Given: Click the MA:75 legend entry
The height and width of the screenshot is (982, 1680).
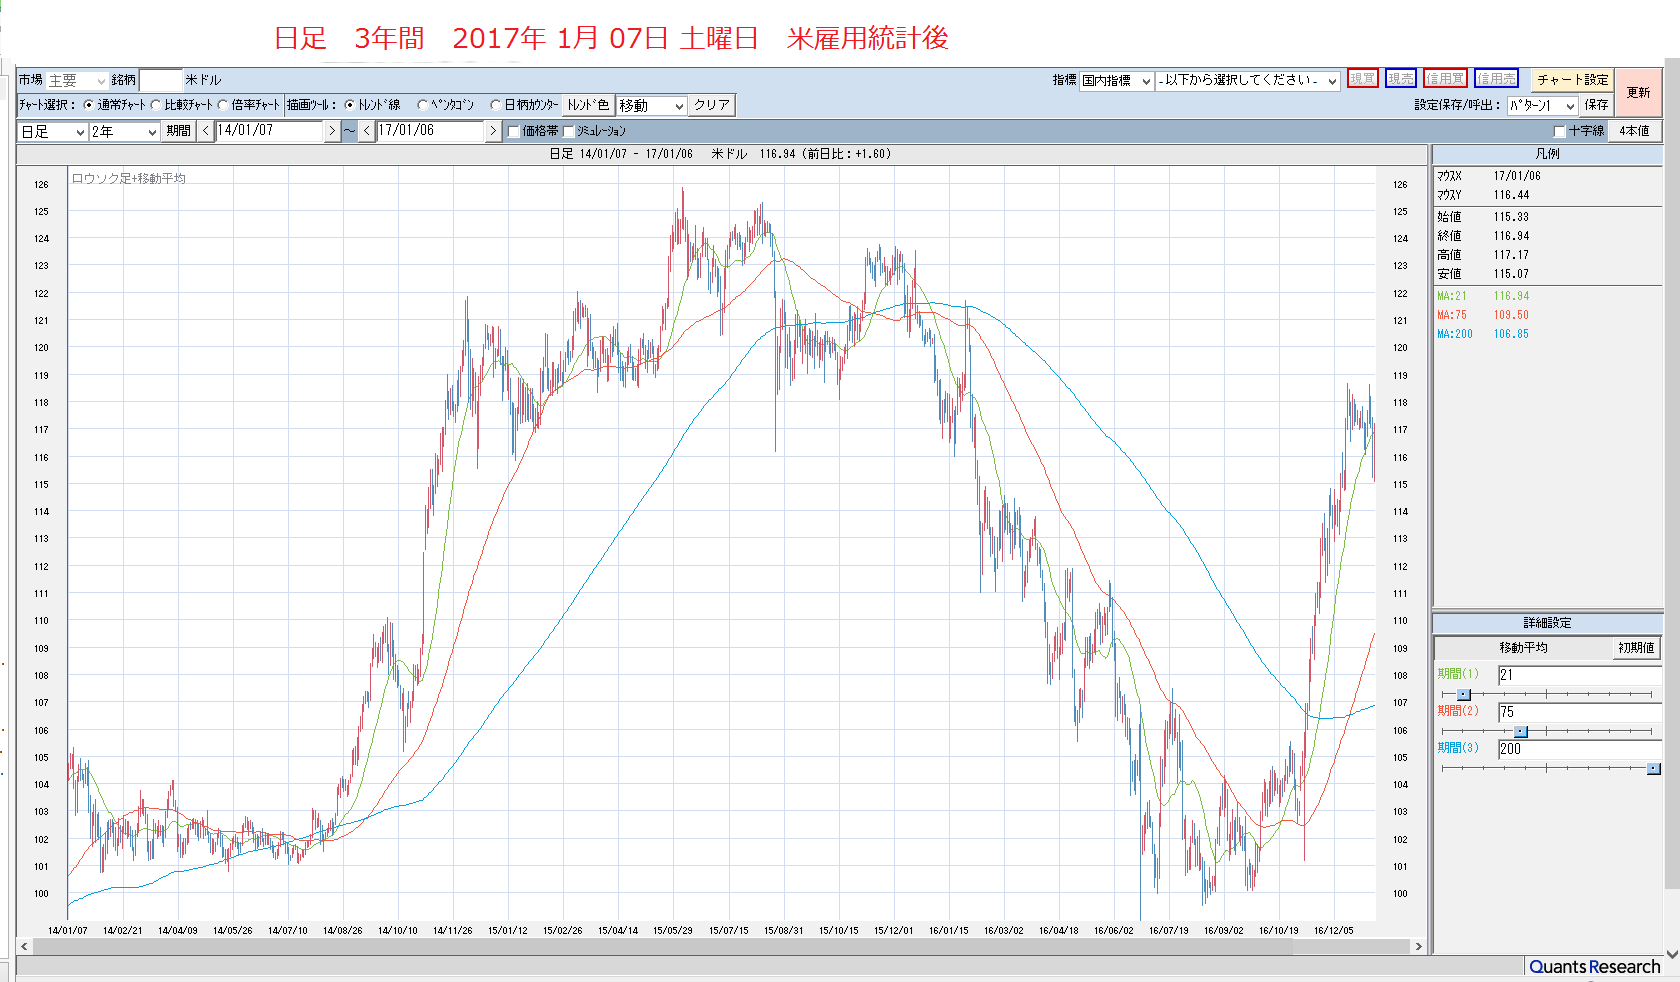Looking at the screenshot, I should click(x=1483, y=315).
